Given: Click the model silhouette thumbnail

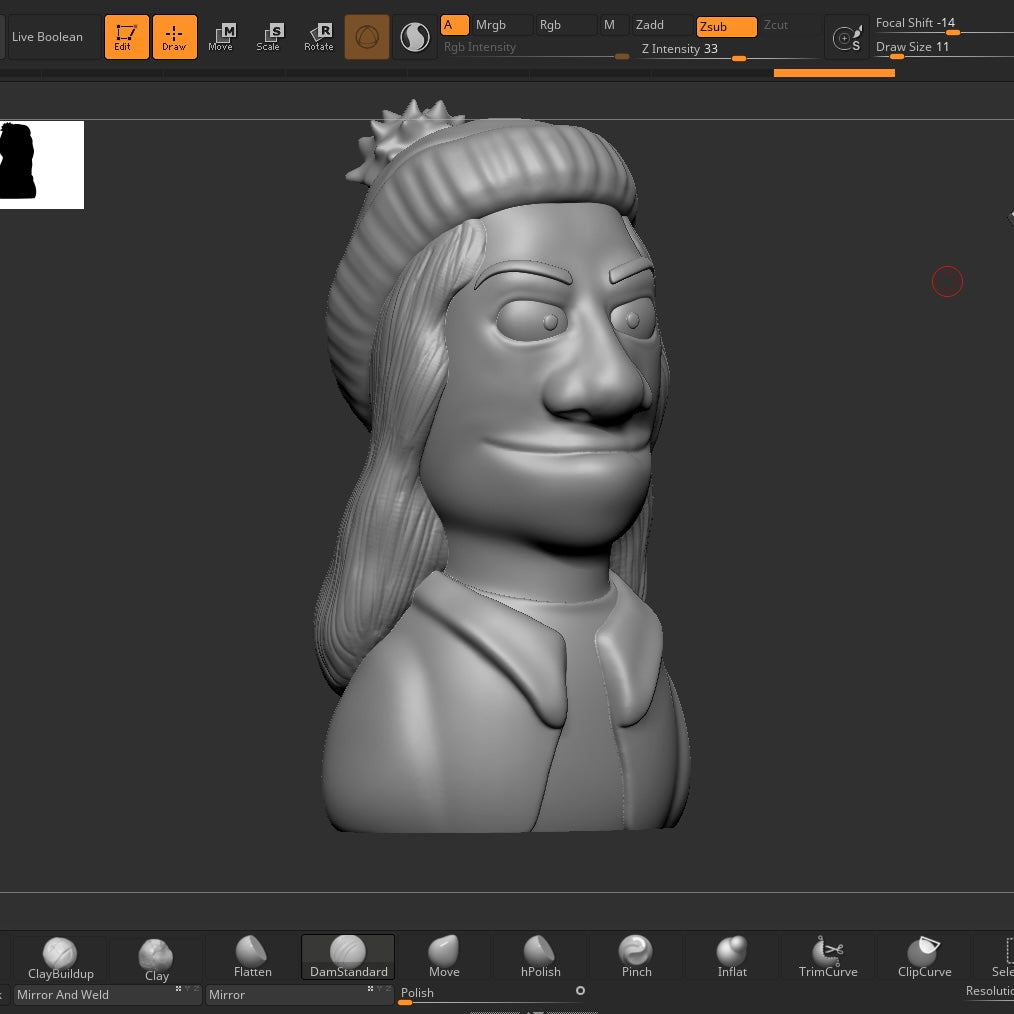Looking at the screenshot, I should pyautogui.click(x=41, y=165).
